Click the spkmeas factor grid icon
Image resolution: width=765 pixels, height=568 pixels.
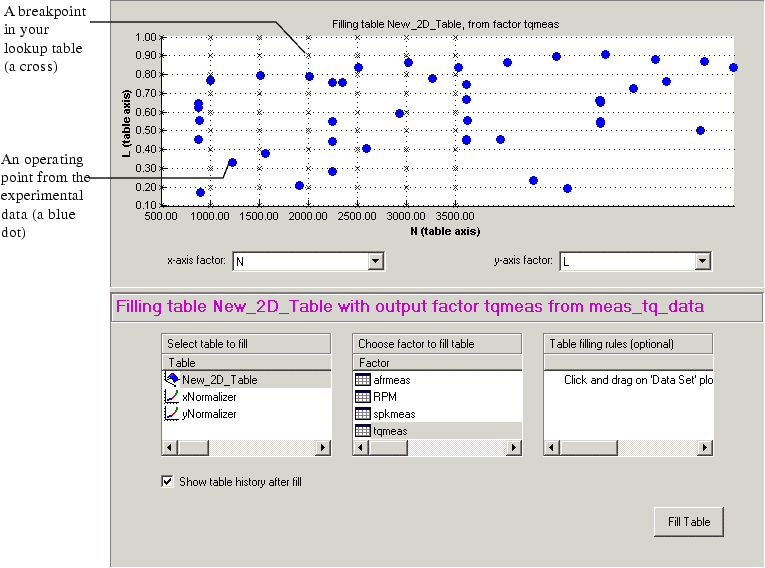pos(362,414)
